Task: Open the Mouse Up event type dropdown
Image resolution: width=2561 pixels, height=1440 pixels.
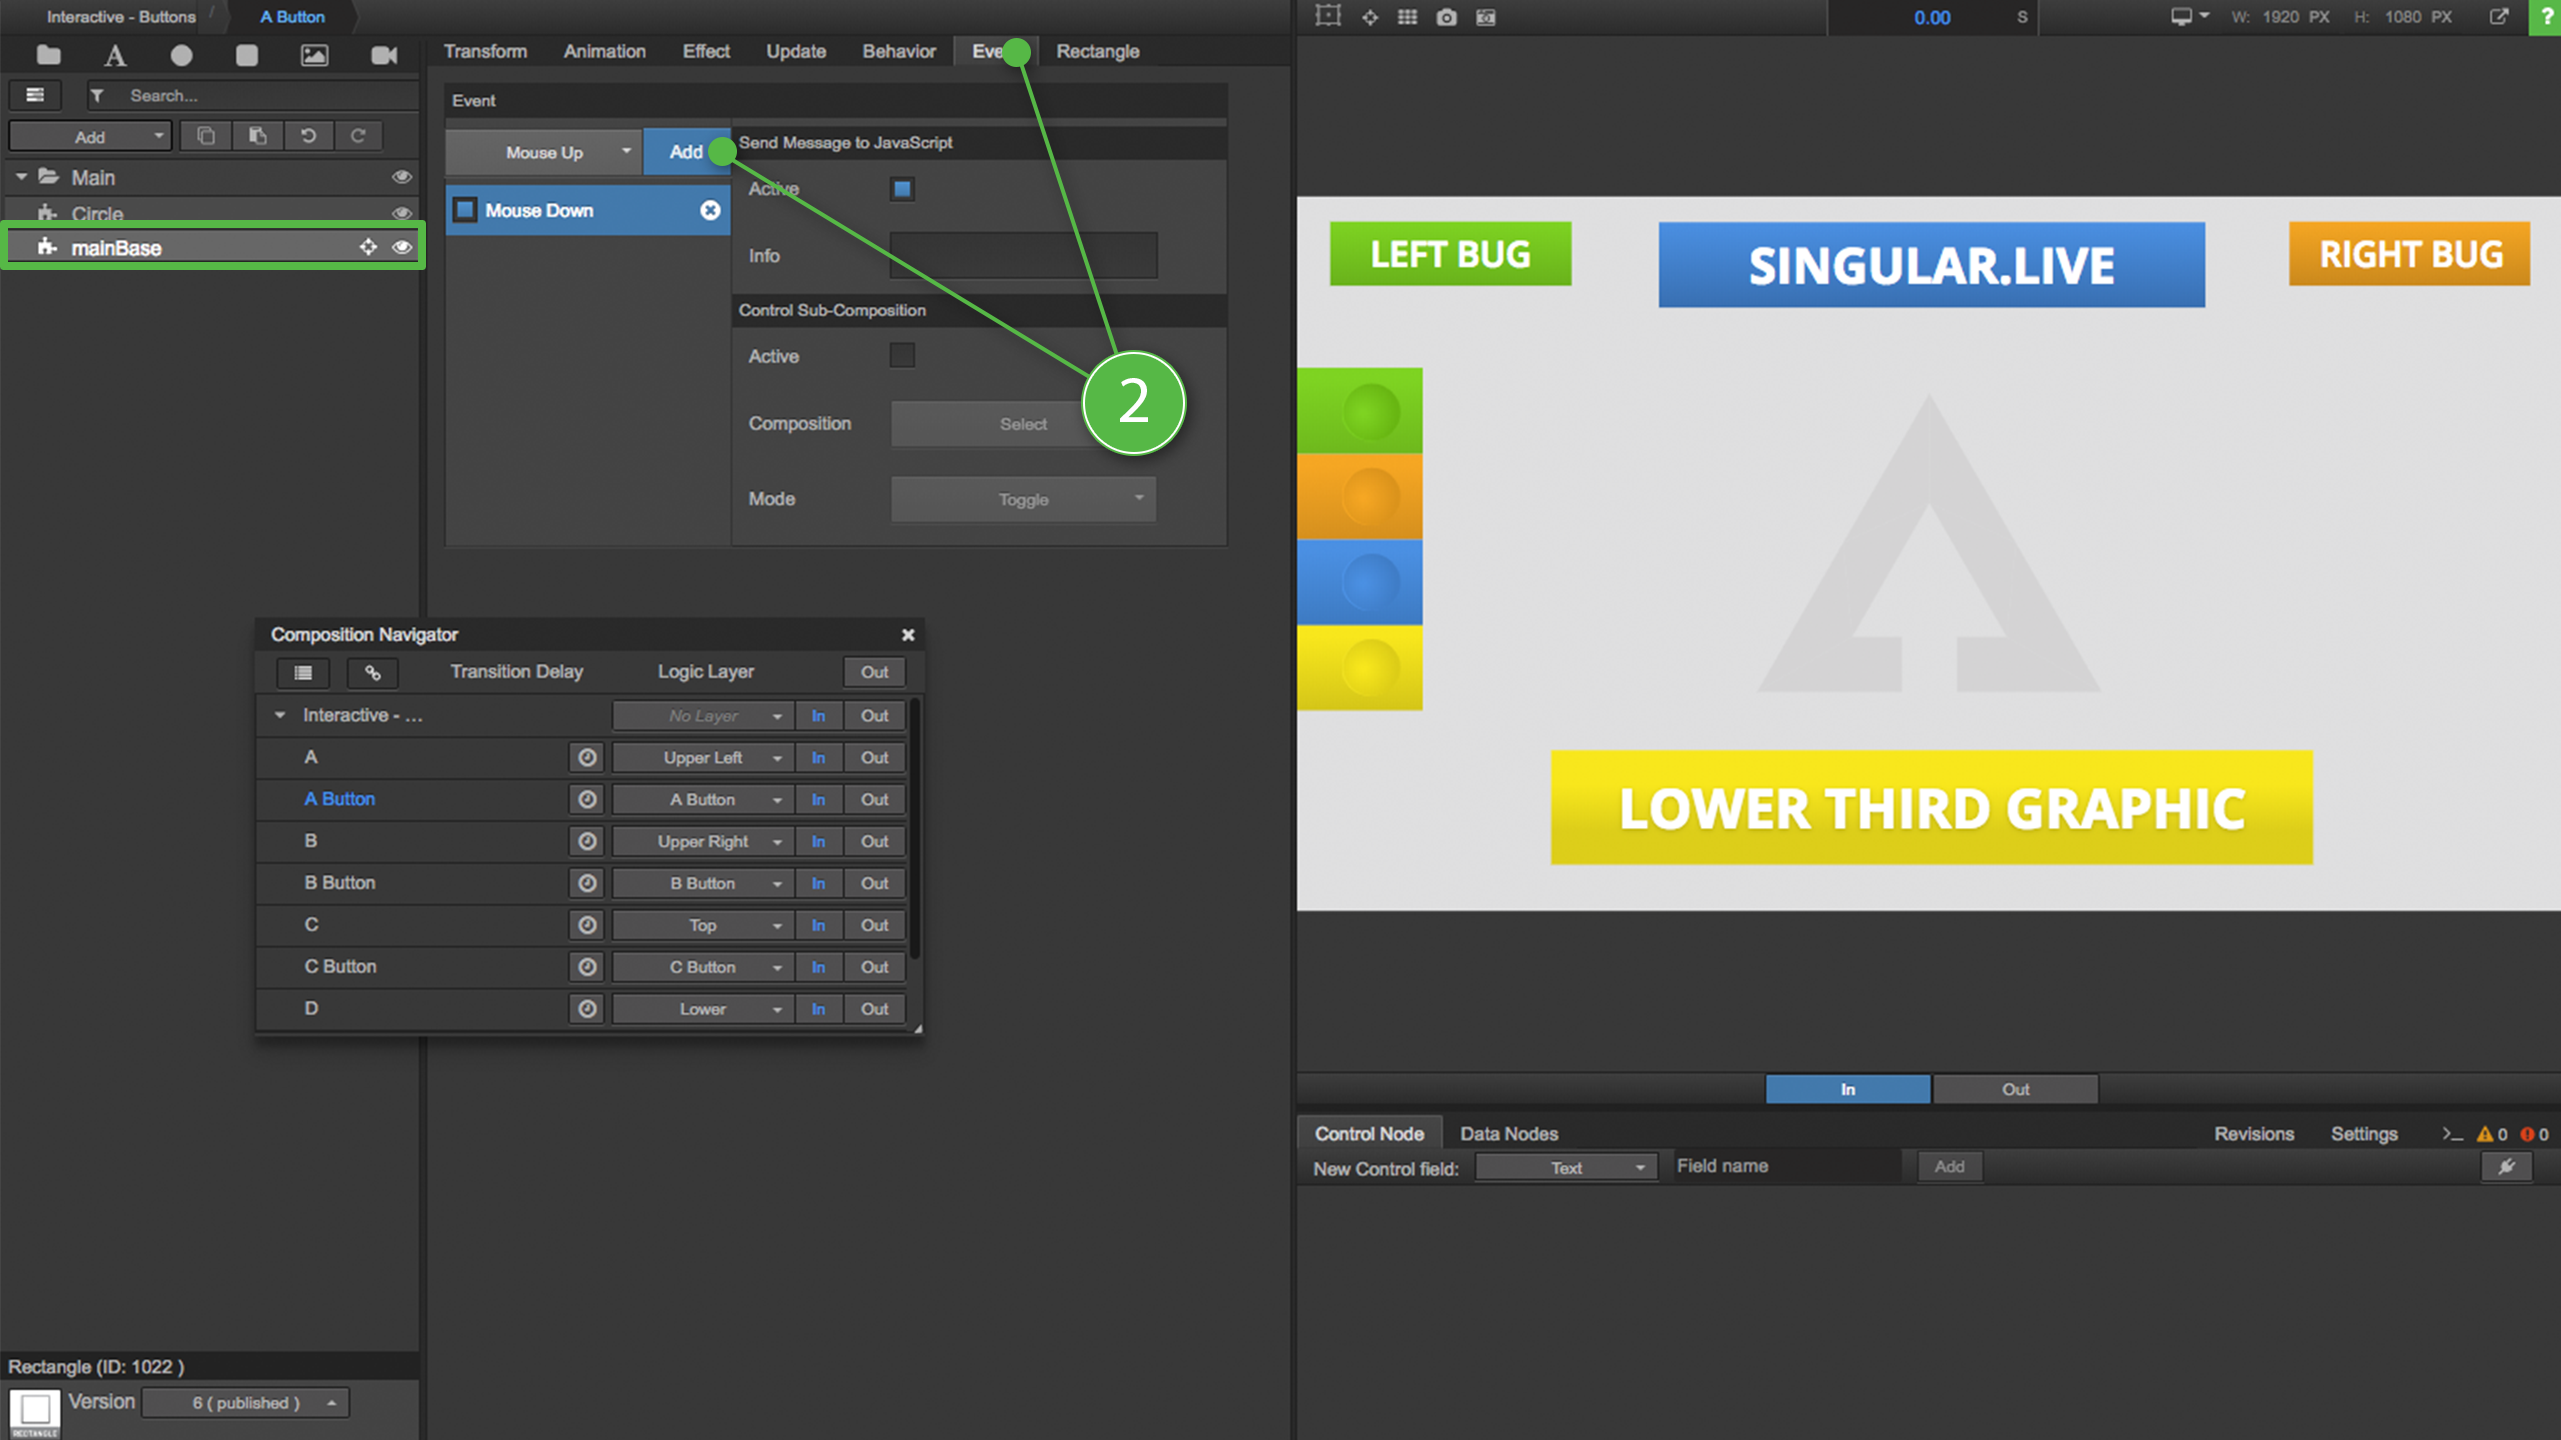Action: click(544, 152)
